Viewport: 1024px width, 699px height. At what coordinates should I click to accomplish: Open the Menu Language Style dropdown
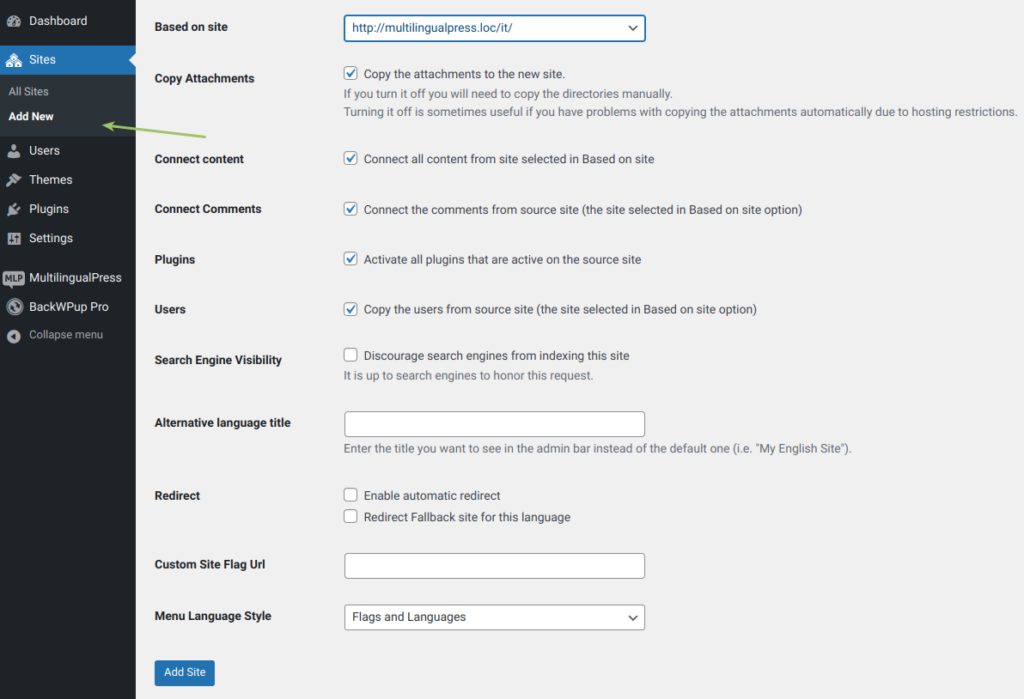coord(494,617)
